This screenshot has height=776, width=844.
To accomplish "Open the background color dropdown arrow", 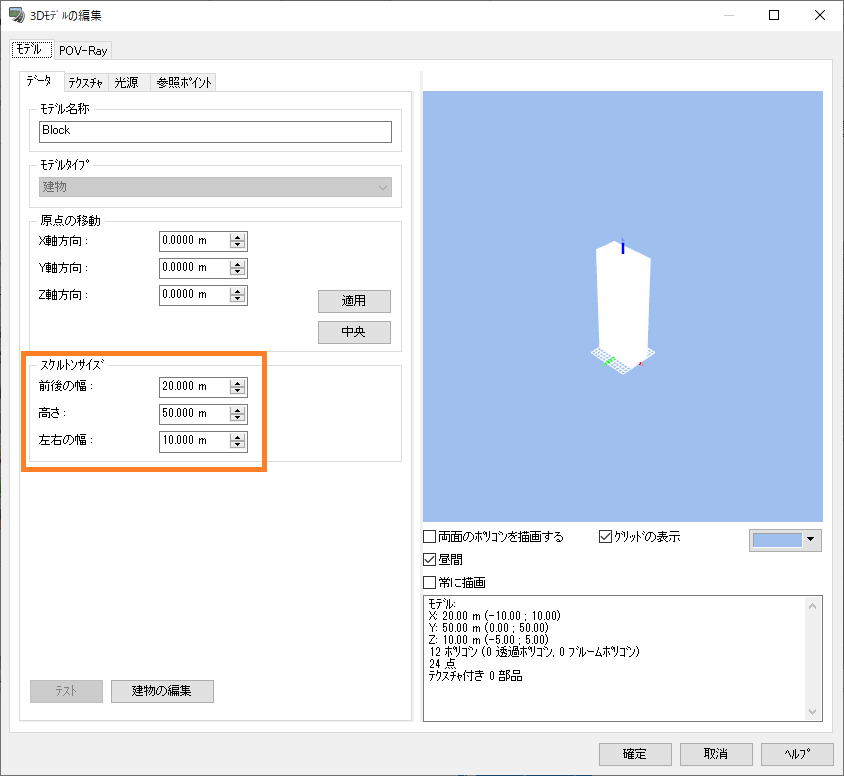I will click(811, 539).
